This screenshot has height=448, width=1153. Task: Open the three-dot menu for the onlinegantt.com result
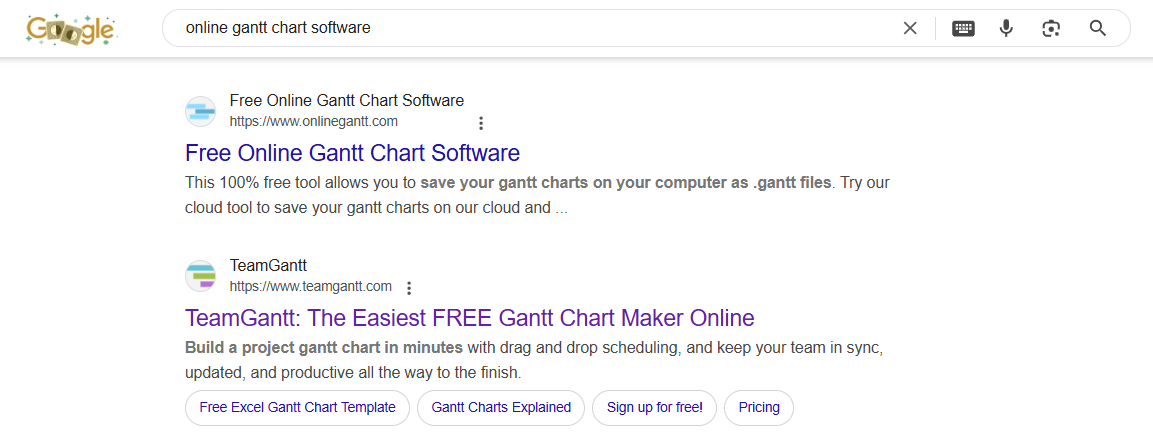tap(481, 123)
